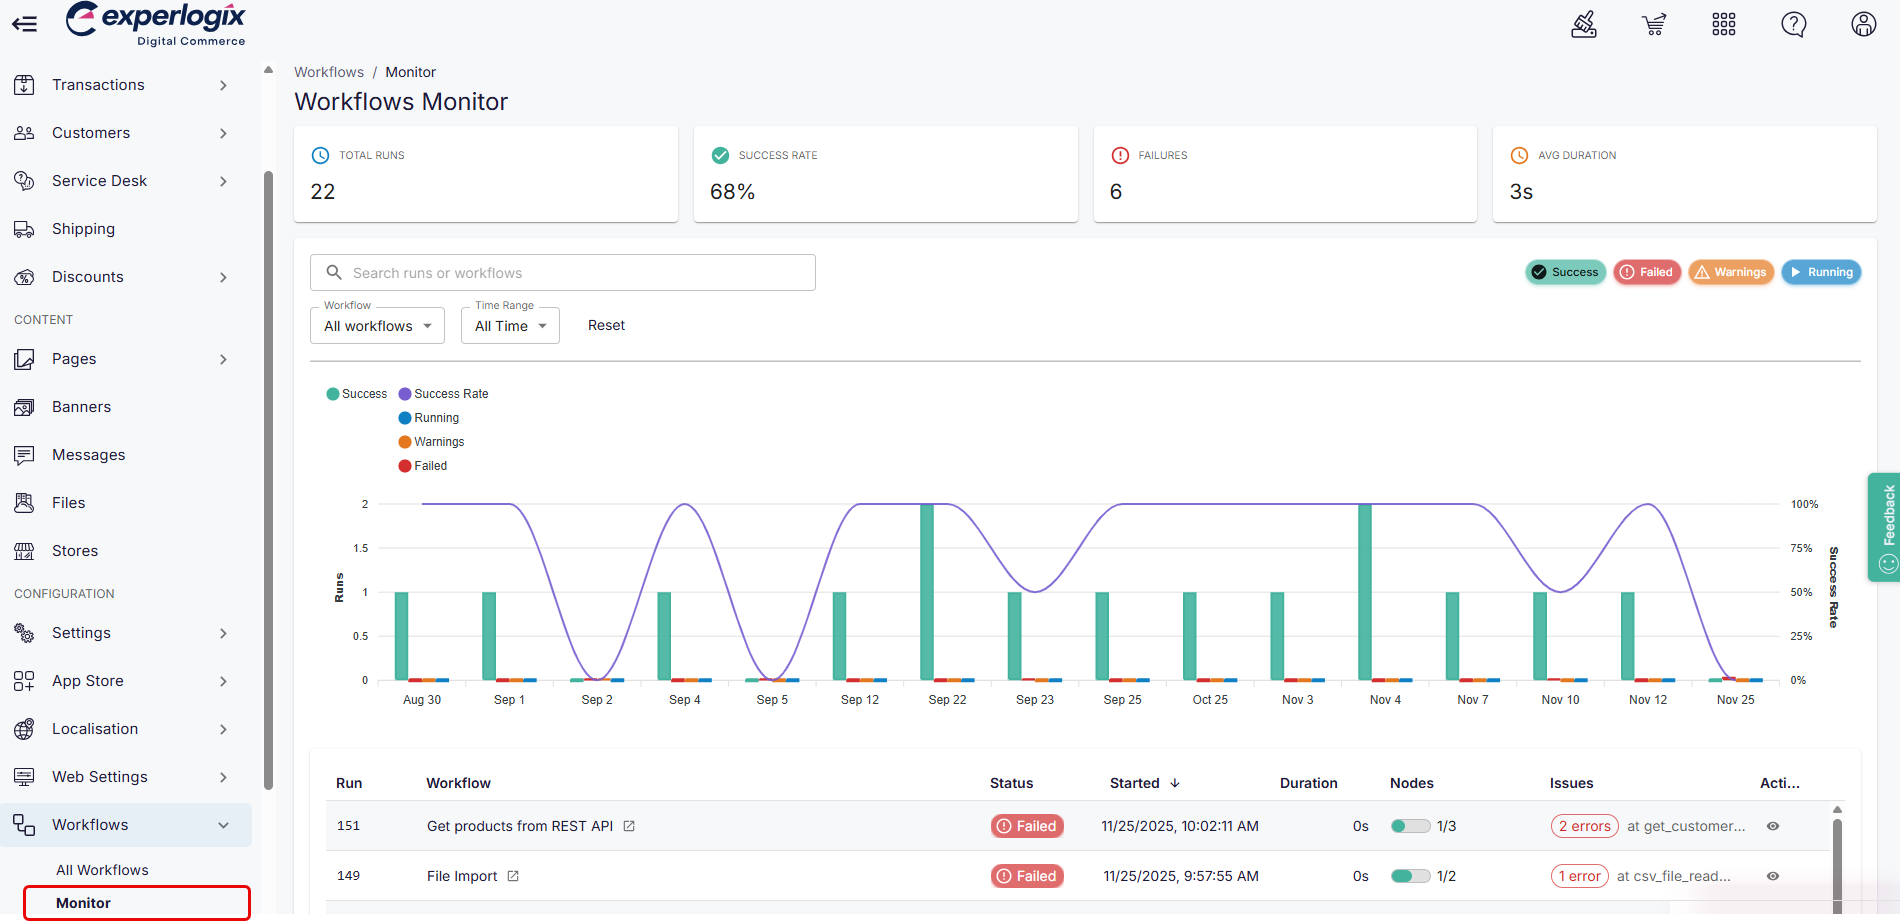Select Monitor under Workflows menu

pyautogui.click(x=83, y=902)
